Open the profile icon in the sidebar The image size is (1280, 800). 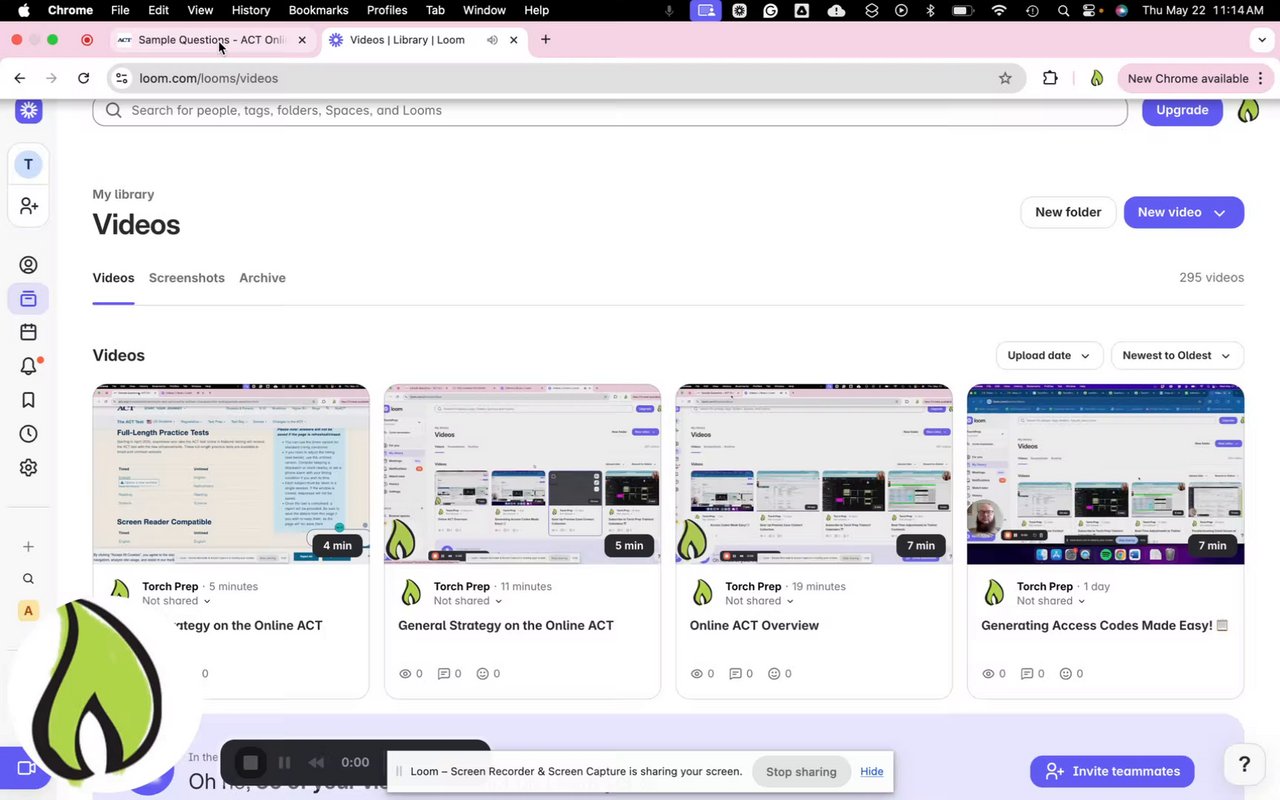click(28, 265)
